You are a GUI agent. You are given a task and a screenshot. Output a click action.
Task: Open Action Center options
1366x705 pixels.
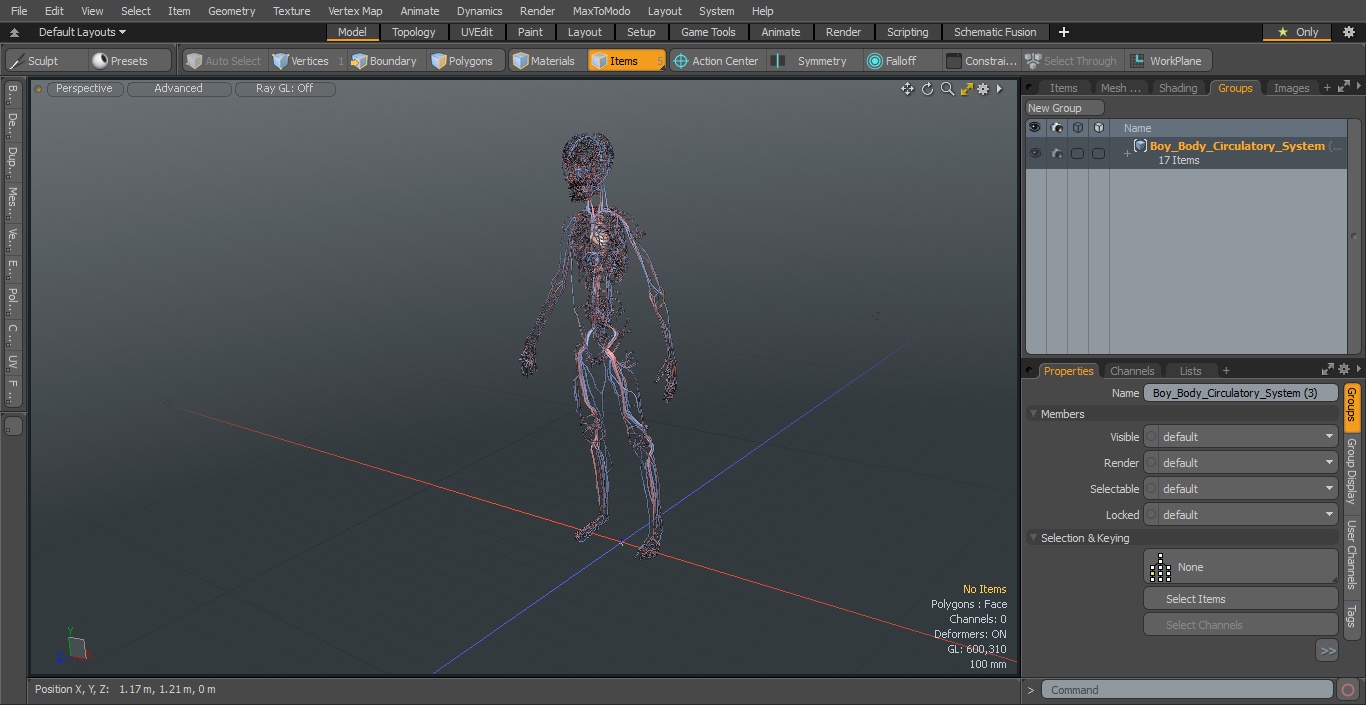pos(716,61)
